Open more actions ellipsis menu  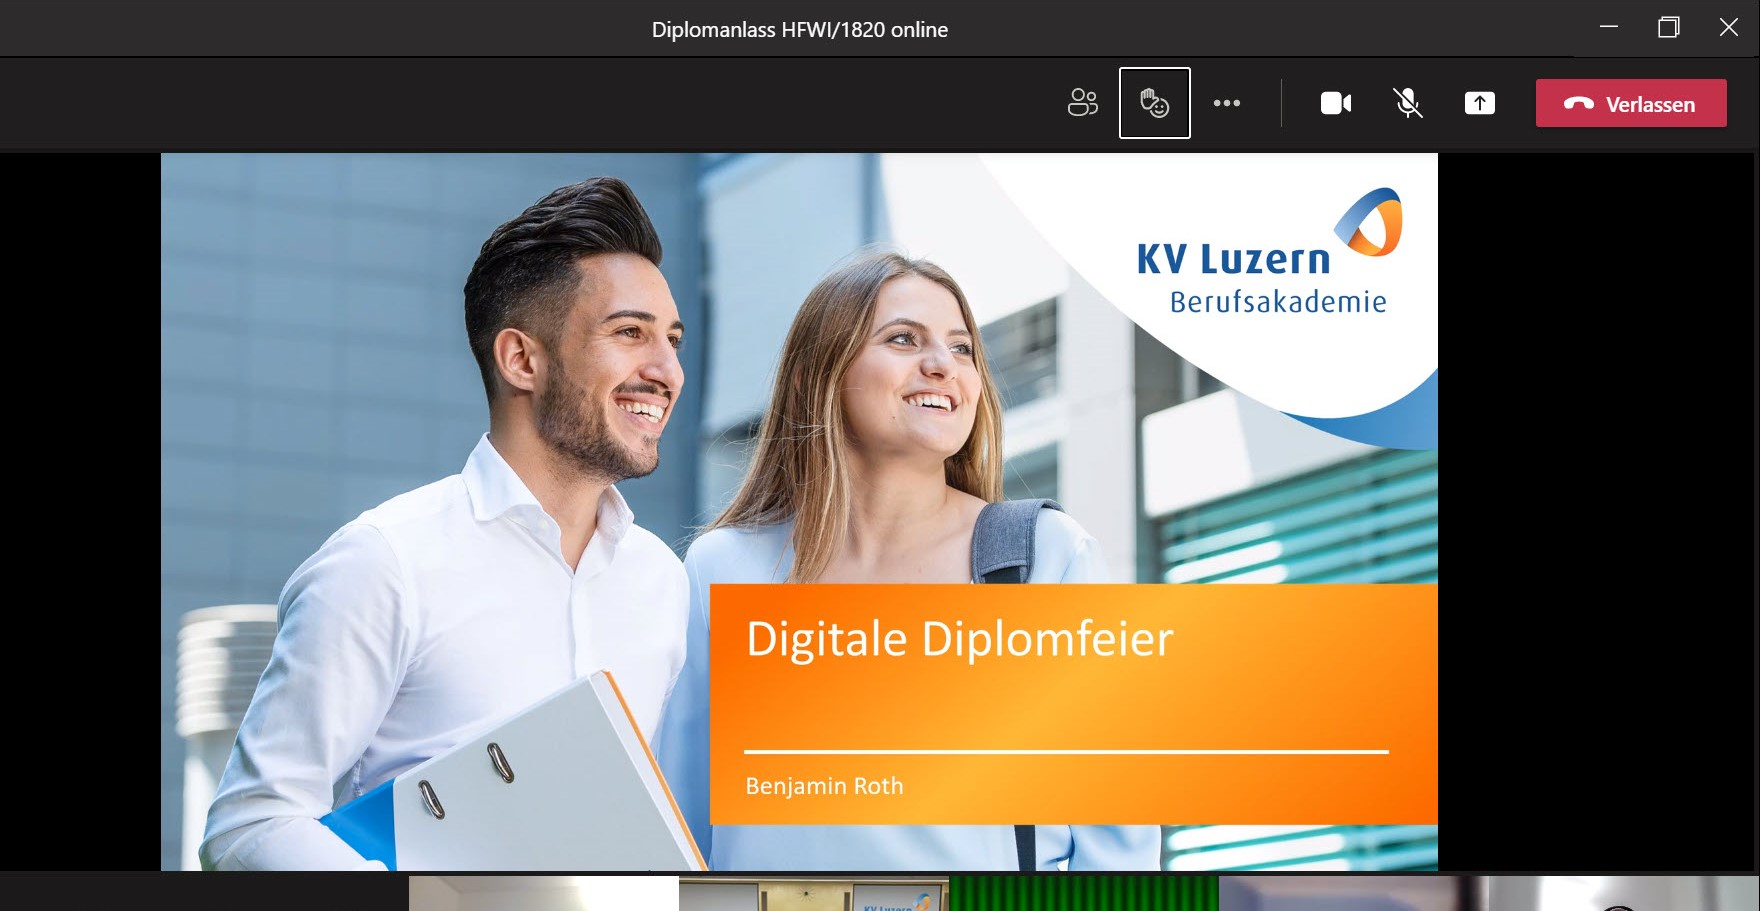pyautogui.click(x=1227, y=103)
